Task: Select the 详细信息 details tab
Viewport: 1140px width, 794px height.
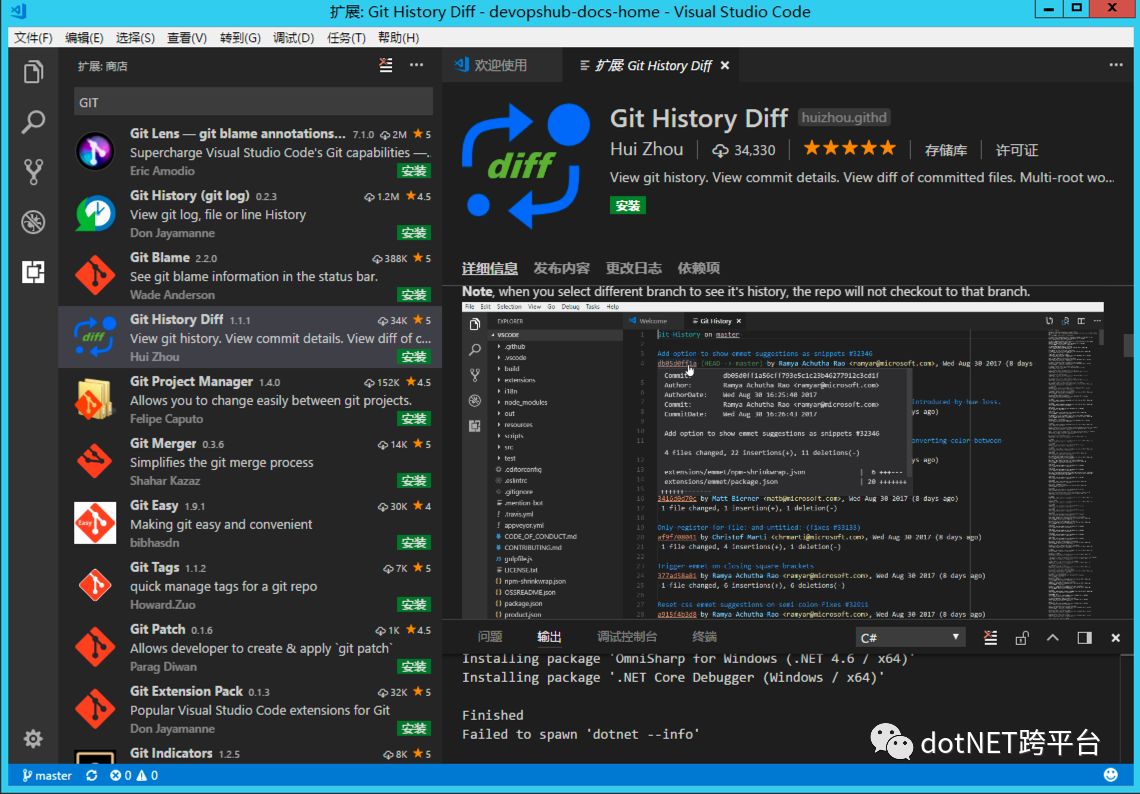Action: point(490,268)
